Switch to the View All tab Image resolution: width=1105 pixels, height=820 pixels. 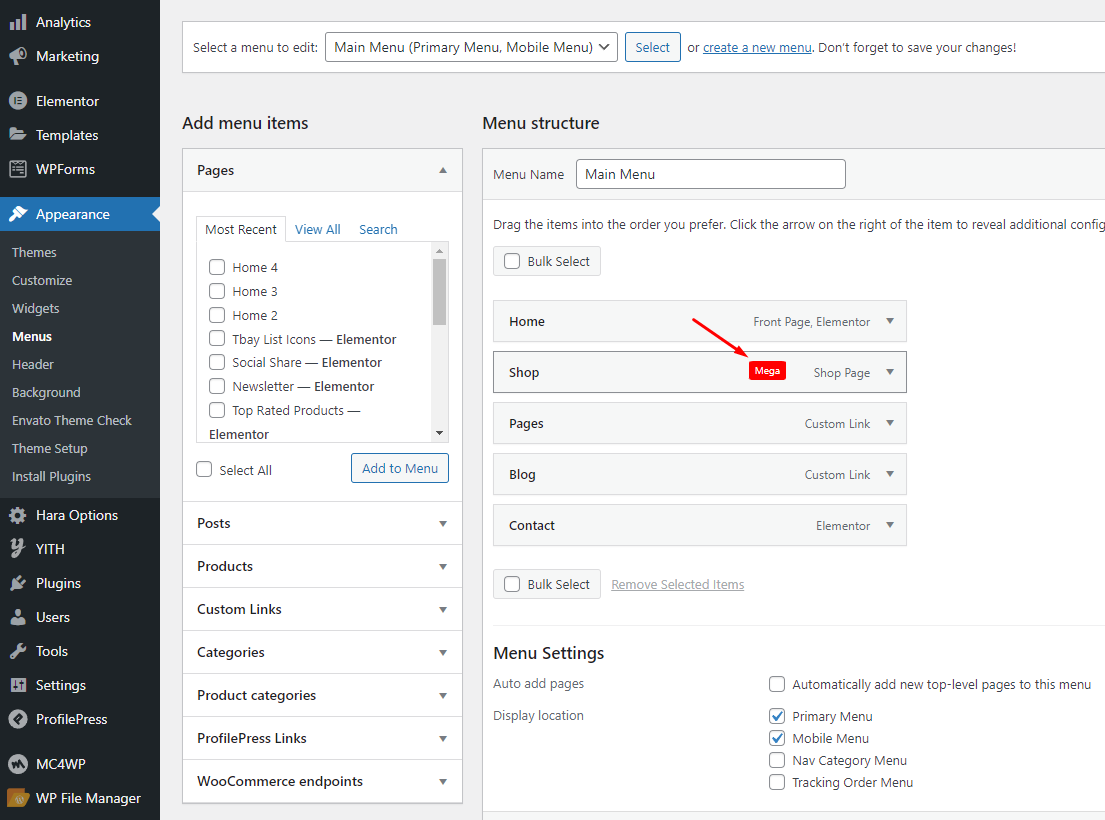pyautogui.click(x=317, y=229)
